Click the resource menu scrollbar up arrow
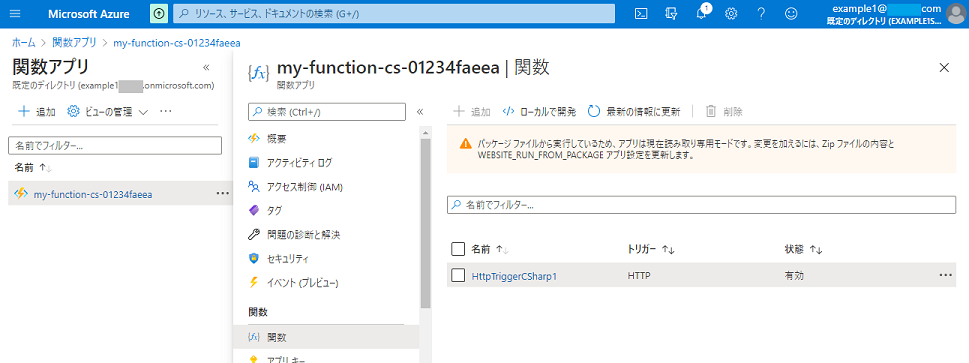 pyautogui.click(x=426, y=132)
